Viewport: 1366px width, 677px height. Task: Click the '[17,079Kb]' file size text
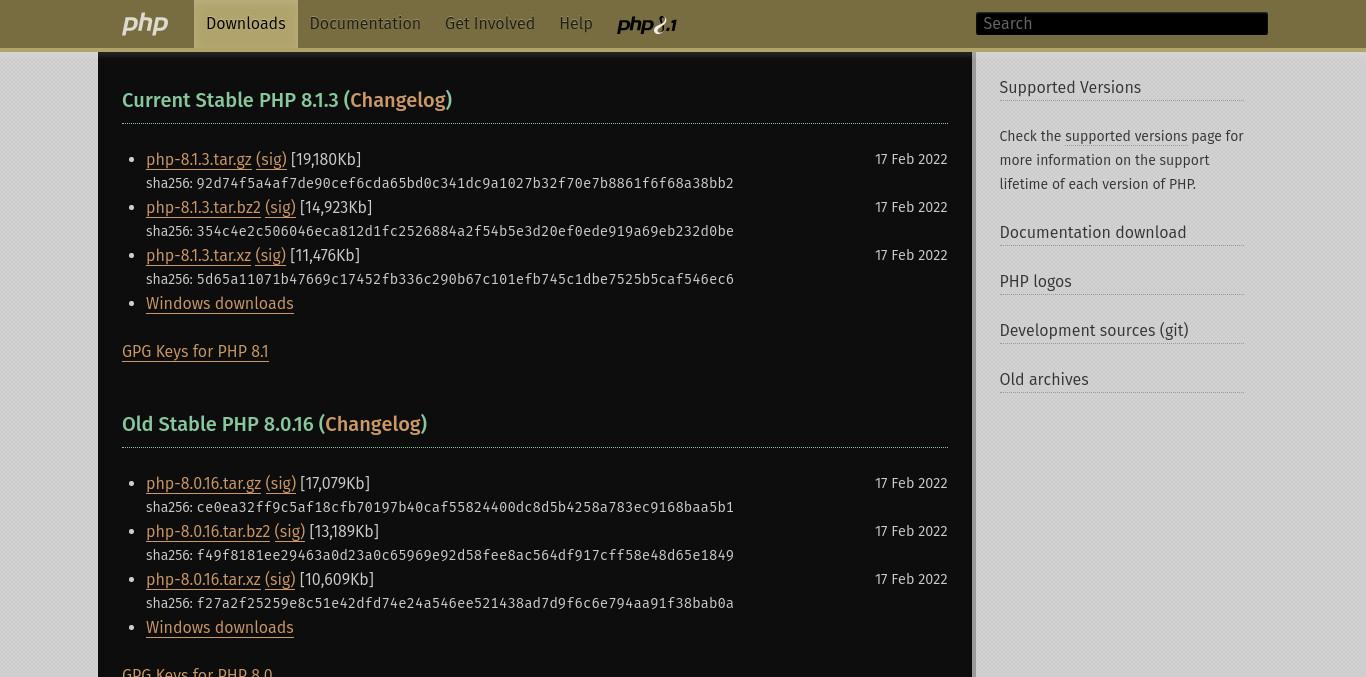click(x=335, y=484)
